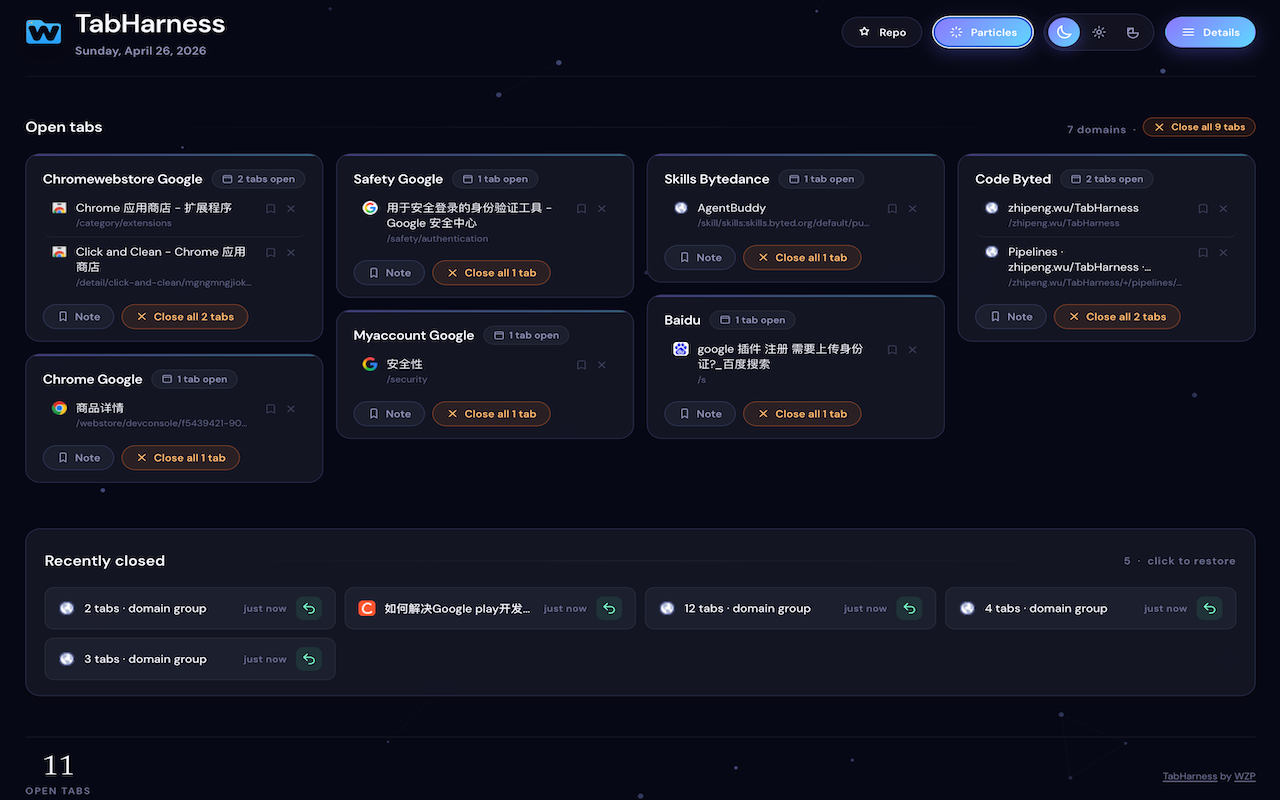Image resolution: width=1280 pixels, height=800 pixels.
Task: Open the Pipelines · zhipeng.wu/TabHarness tab title
Action: tap(1080, 259)
